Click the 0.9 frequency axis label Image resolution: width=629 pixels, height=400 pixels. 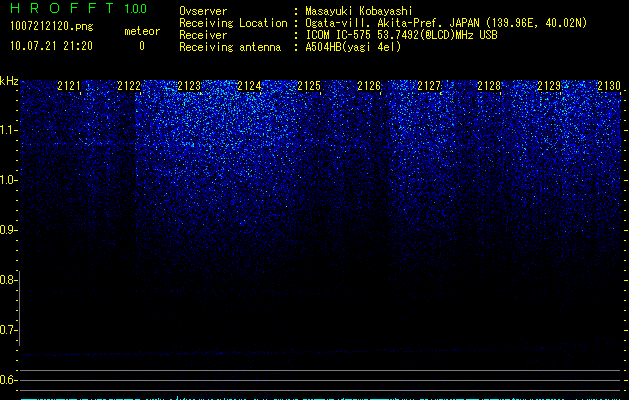(7, 230)
